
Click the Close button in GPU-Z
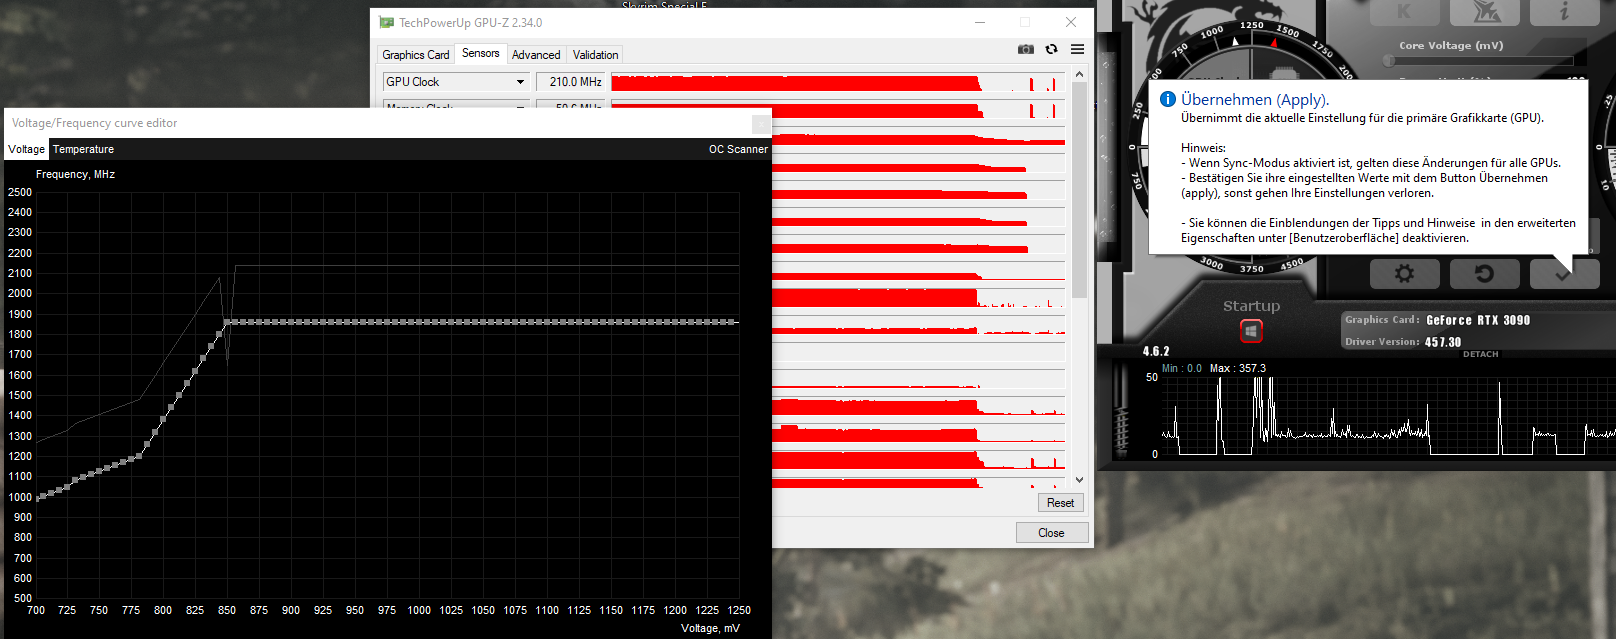1051,533
